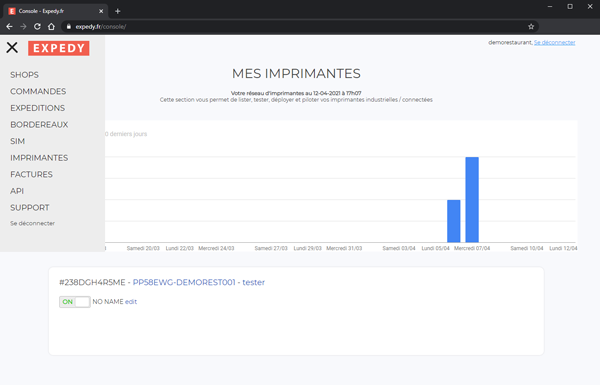Open API menu section
The width and height of the screenshot is (600, 385).
(x=17, y=191)
